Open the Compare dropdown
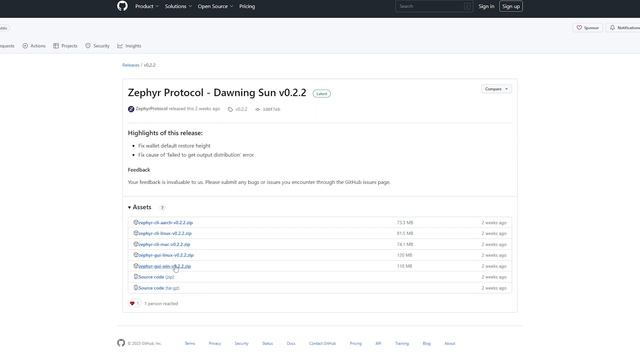 point(496,89)
